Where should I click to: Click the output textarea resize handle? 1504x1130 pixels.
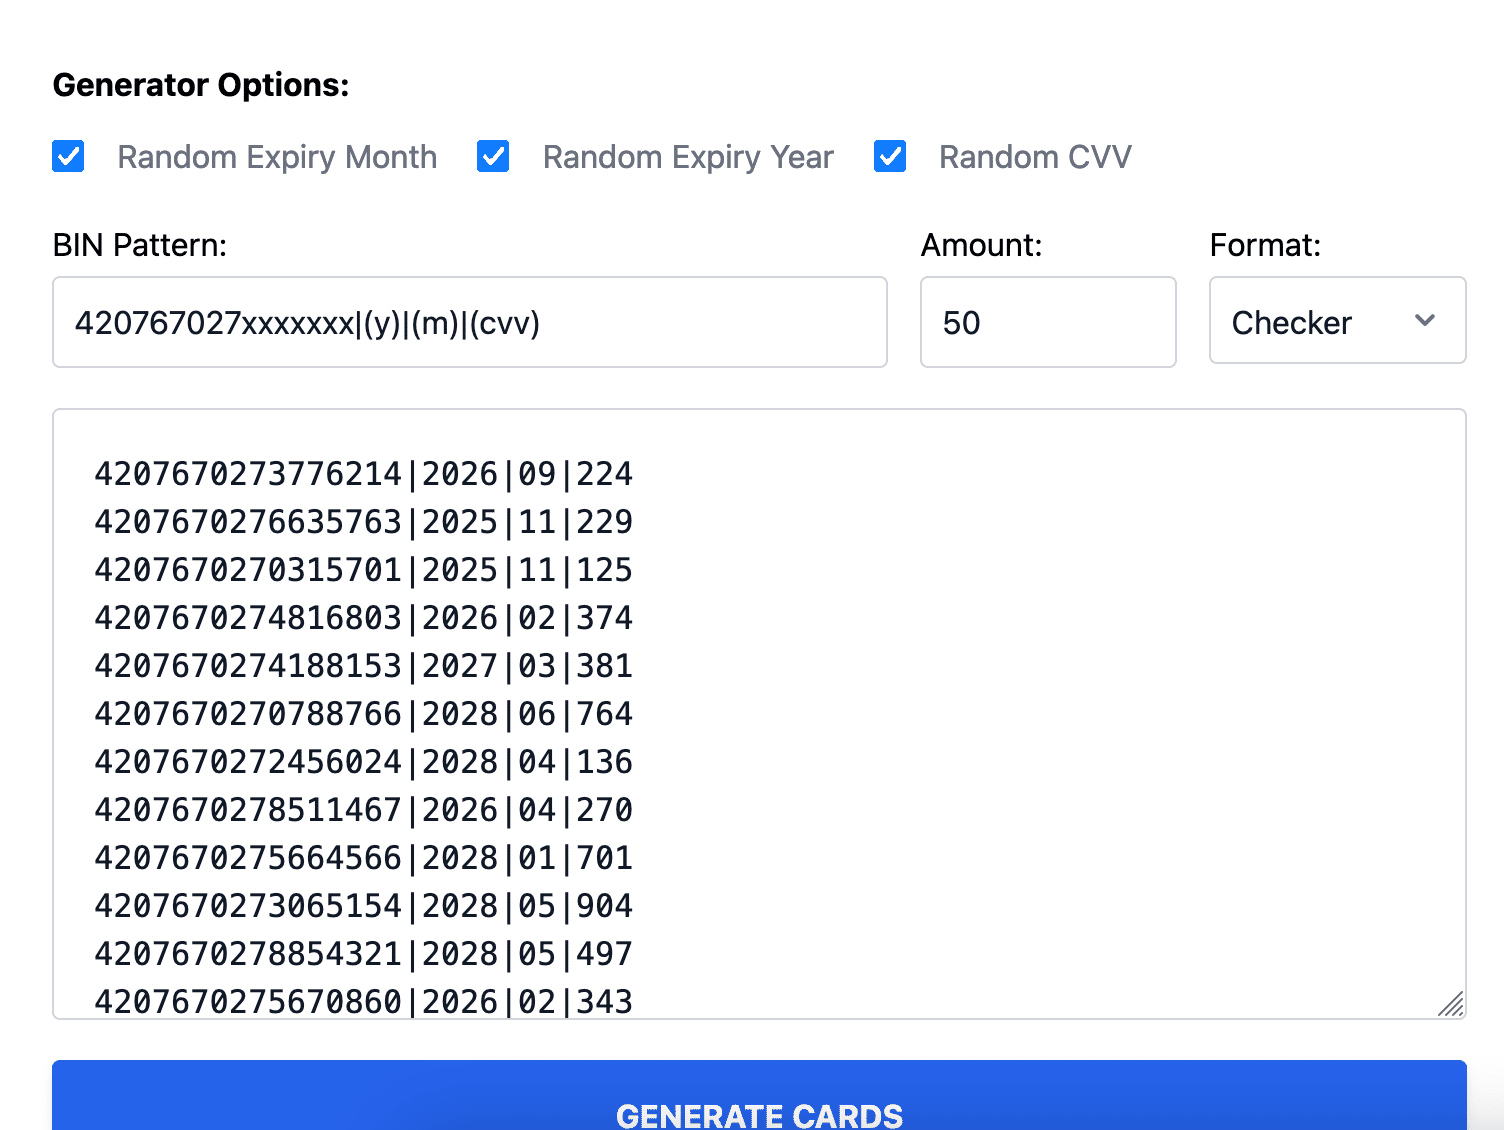point(1451,1004)
